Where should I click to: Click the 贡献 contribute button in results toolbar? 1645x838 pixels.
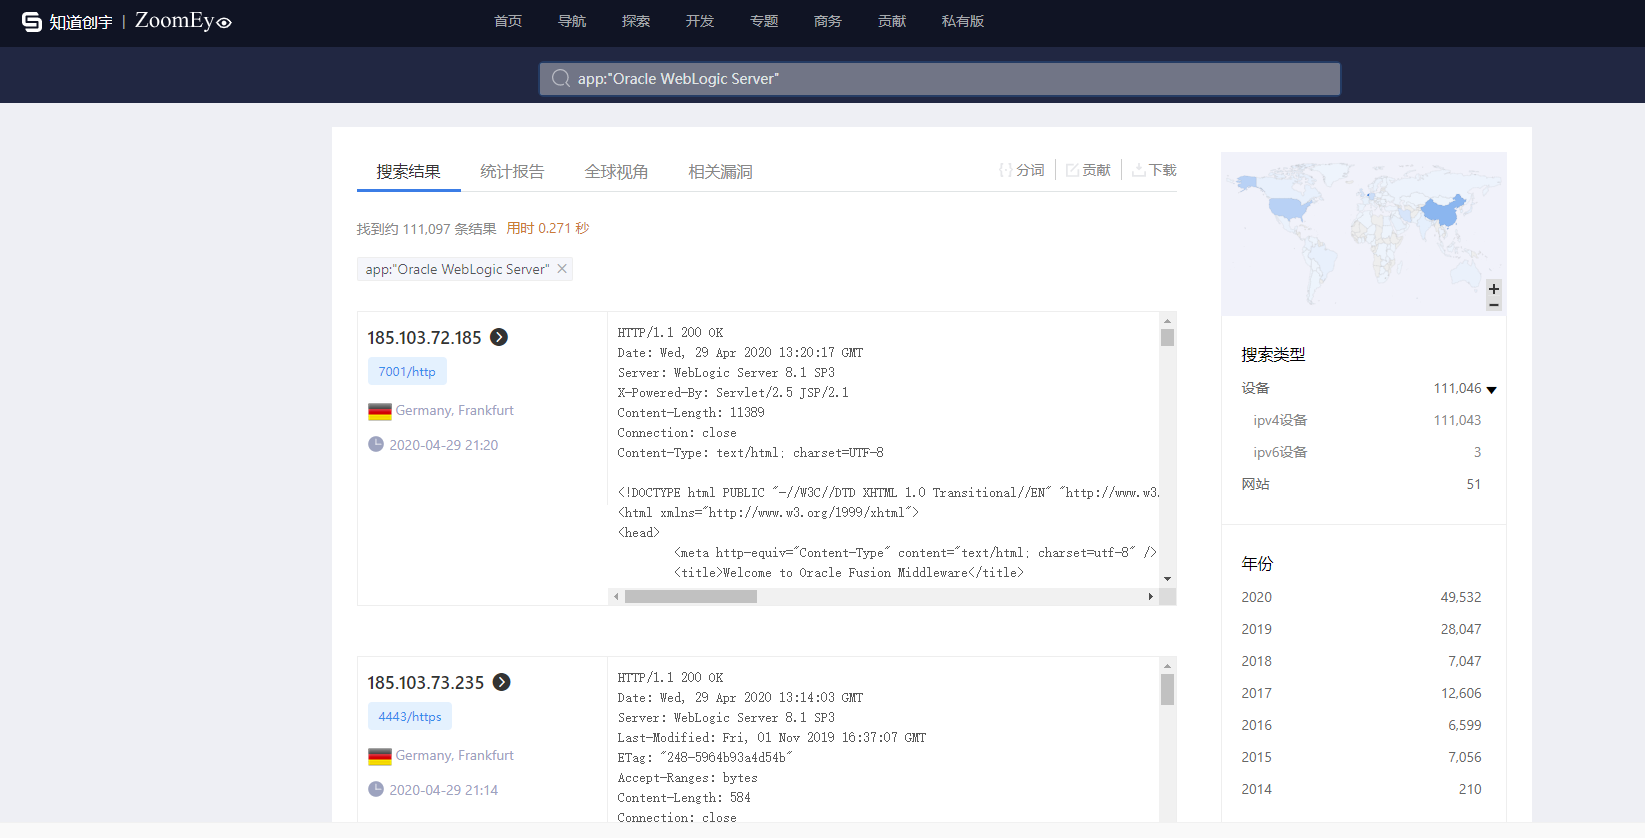click(1088, 170)
